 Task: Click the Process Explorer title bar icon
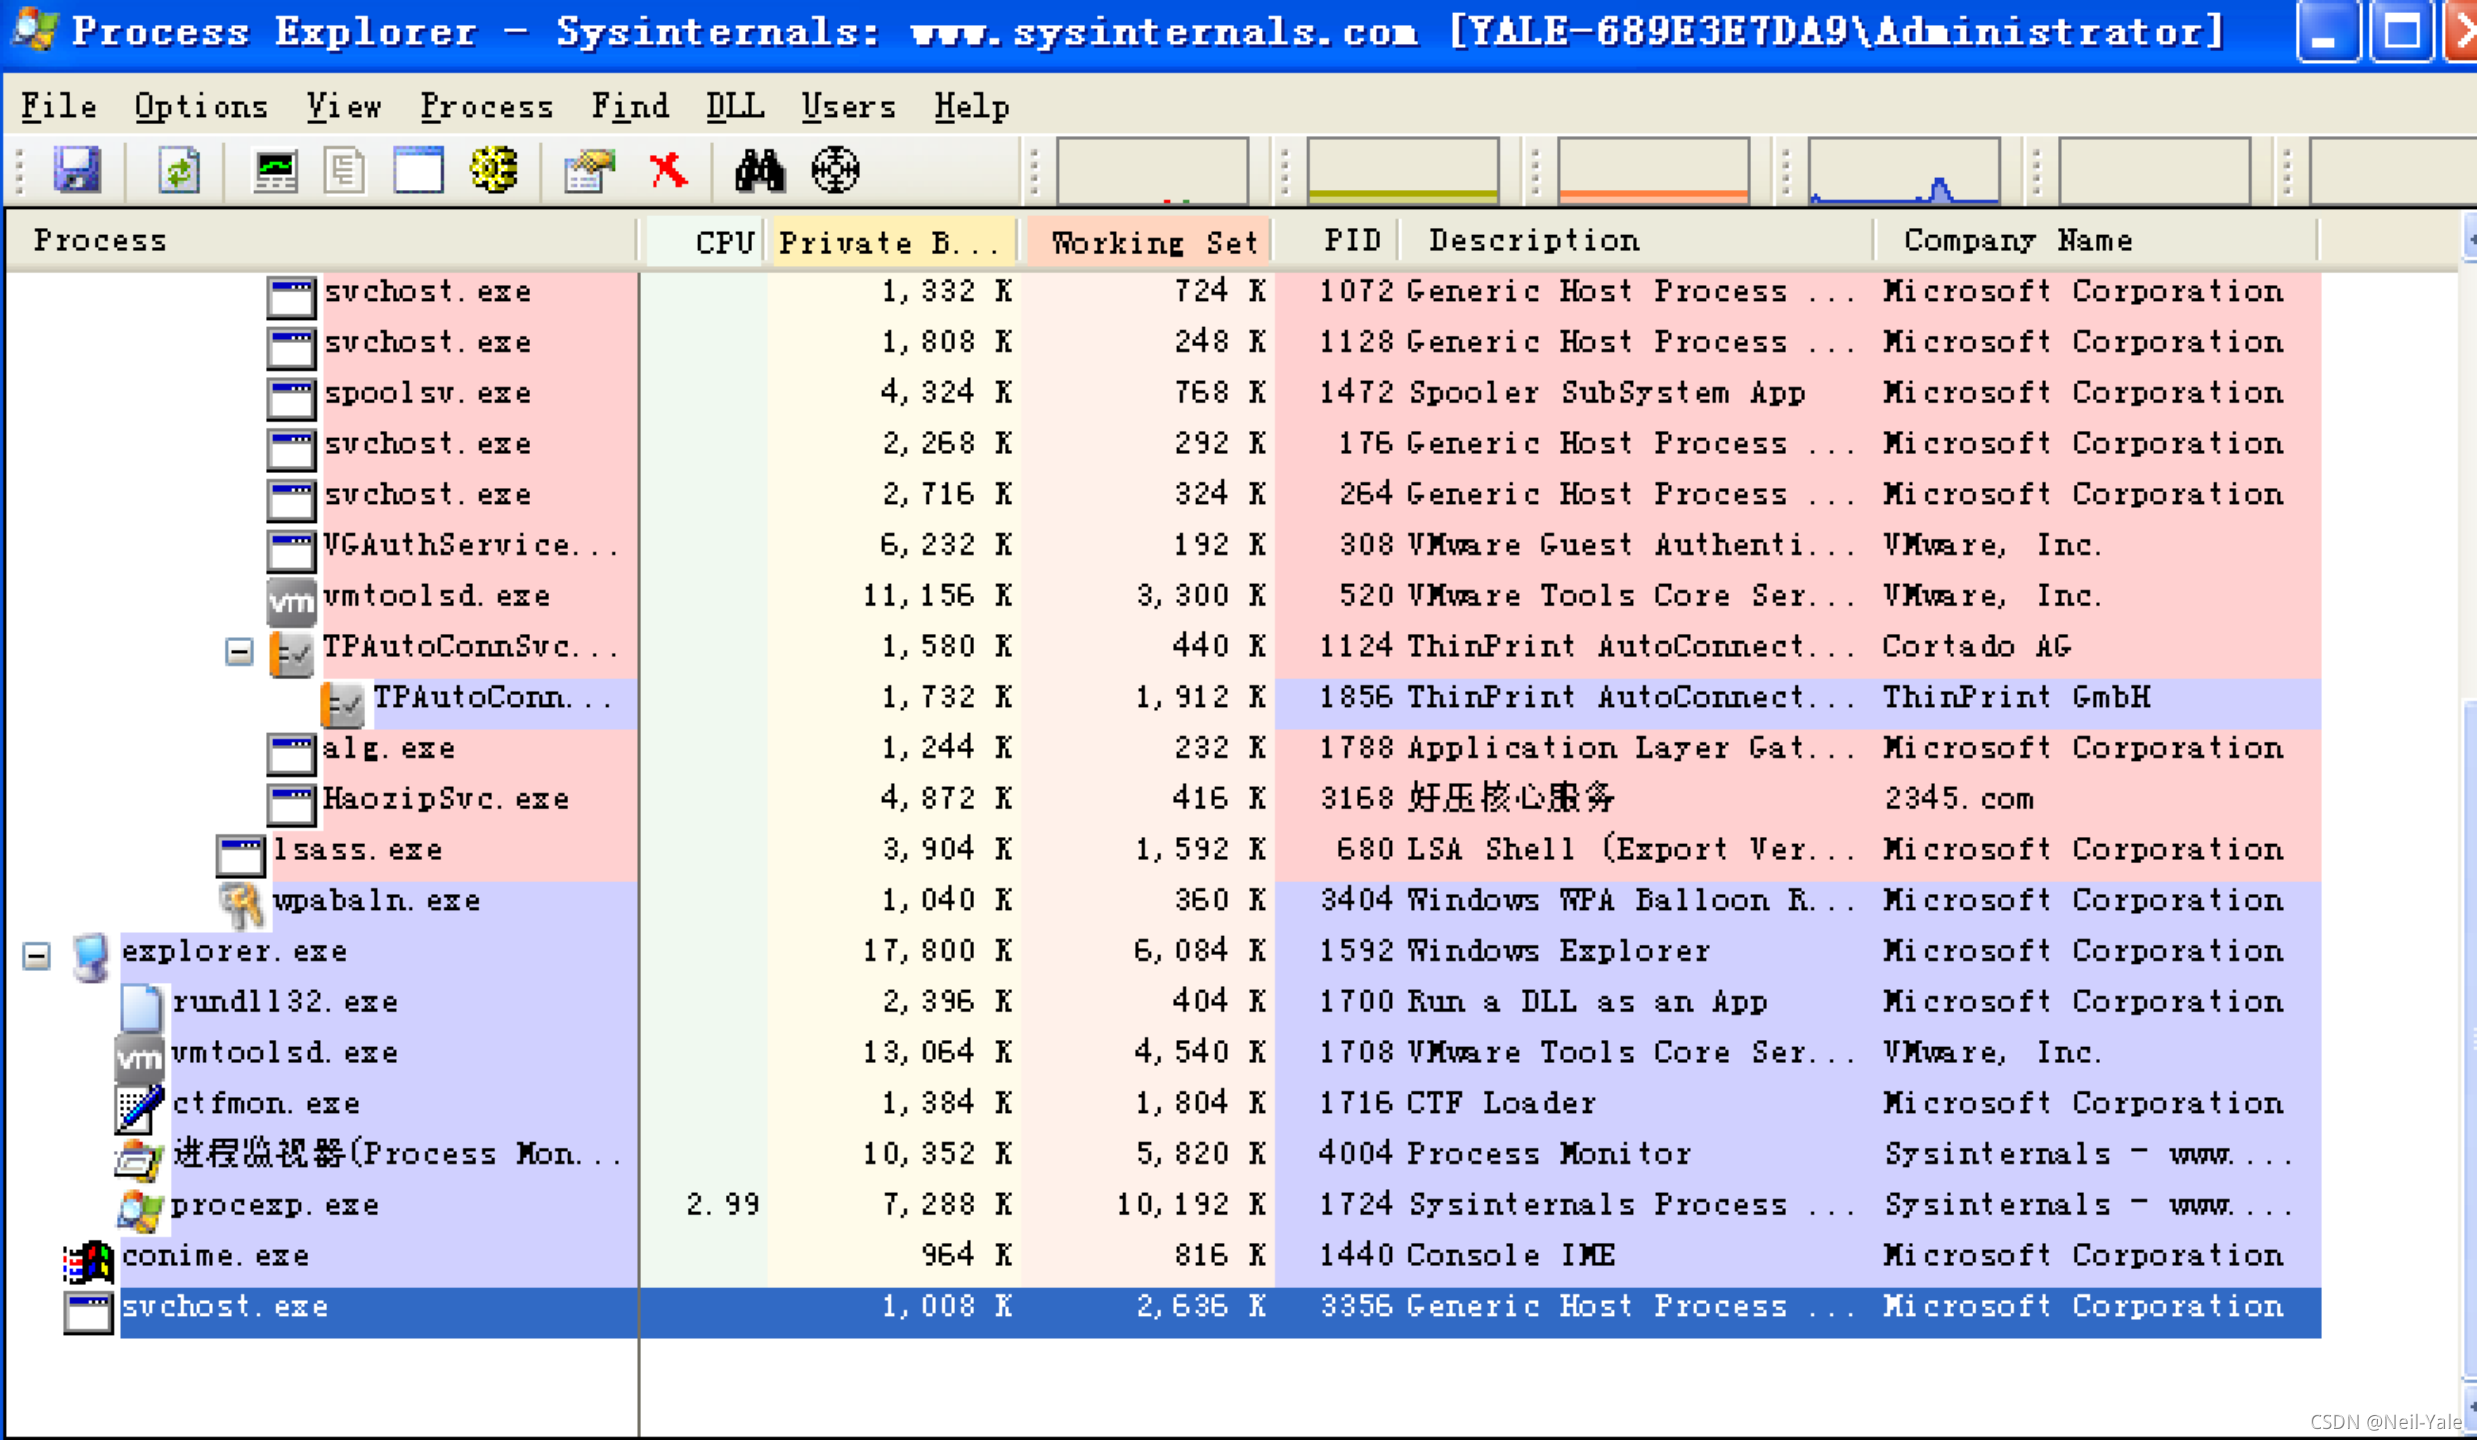click(x=36, y=29)
